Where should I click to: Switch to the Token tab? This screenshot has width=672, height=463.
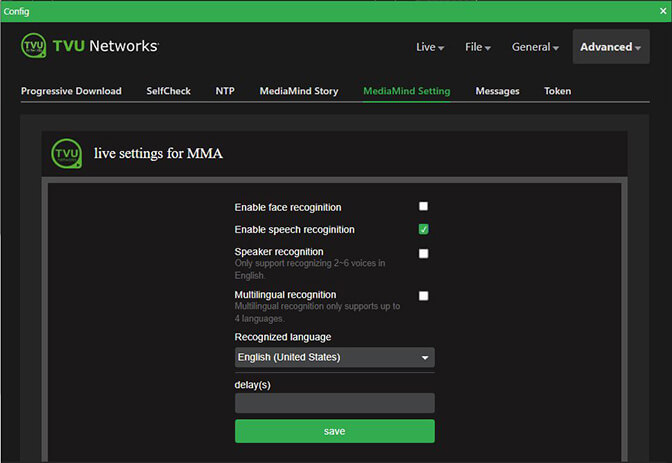tap(558, 91)
